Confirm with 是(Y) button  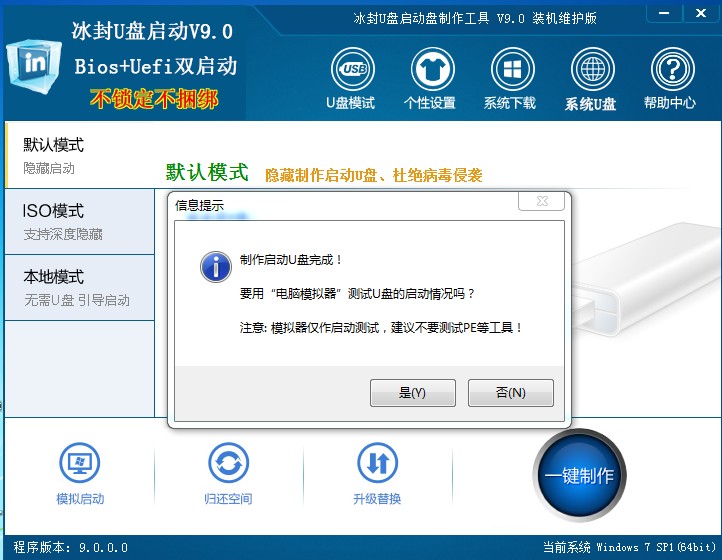pyautogui.click(x=413, y=393)
